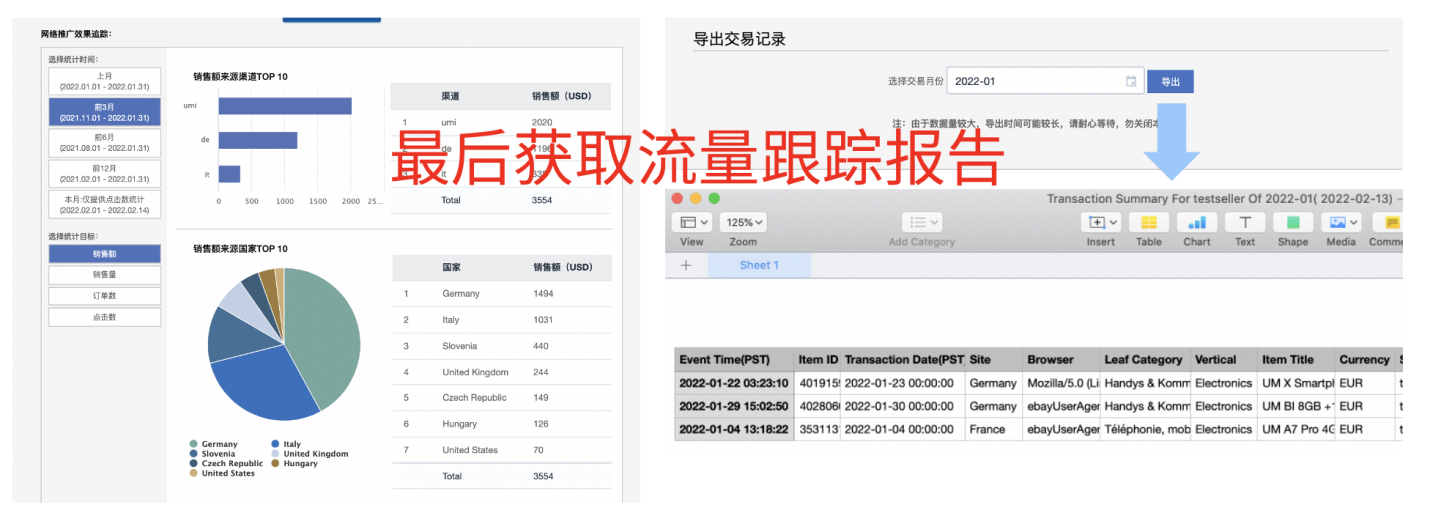Click the Shape icon in toolbar
Viewport: 1430px width, 513px height.
click(x=1292, y=223)
